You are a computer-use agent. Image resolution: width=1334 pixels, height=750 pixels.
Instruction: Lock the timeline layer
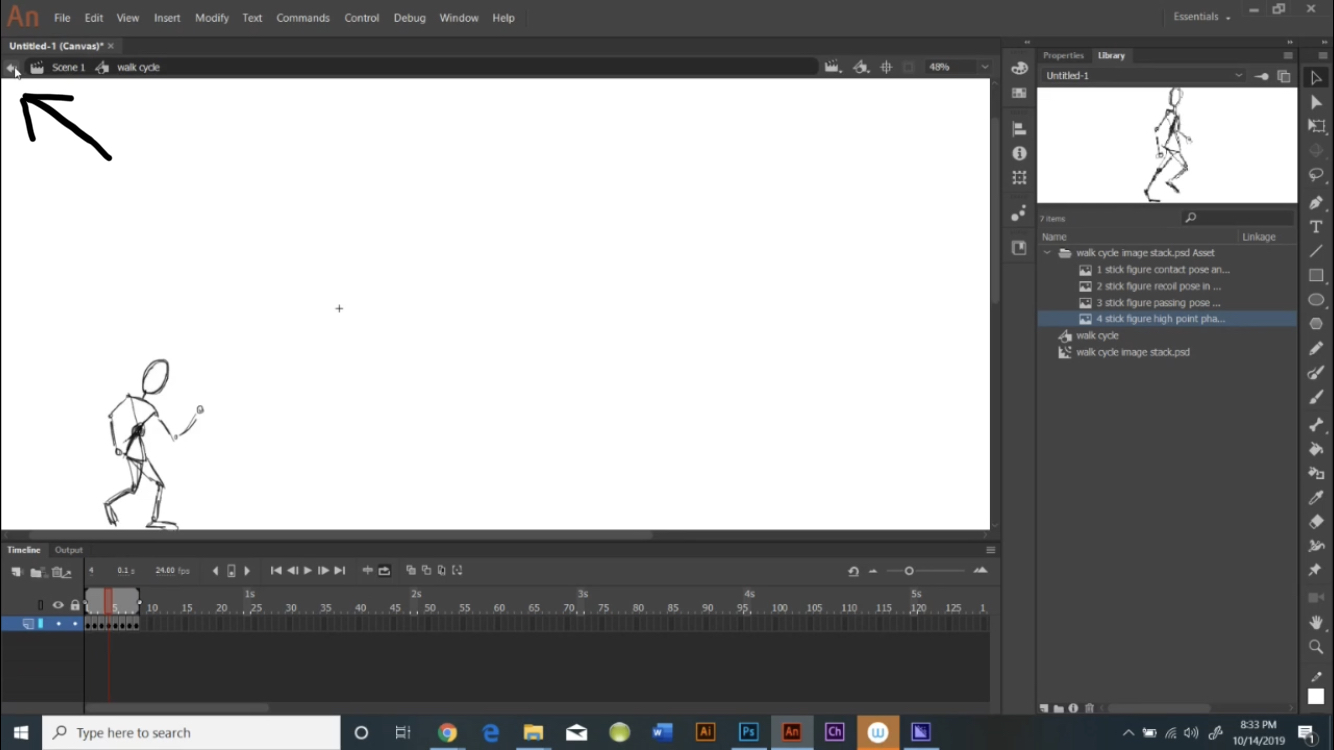click(x=74, y=623)
